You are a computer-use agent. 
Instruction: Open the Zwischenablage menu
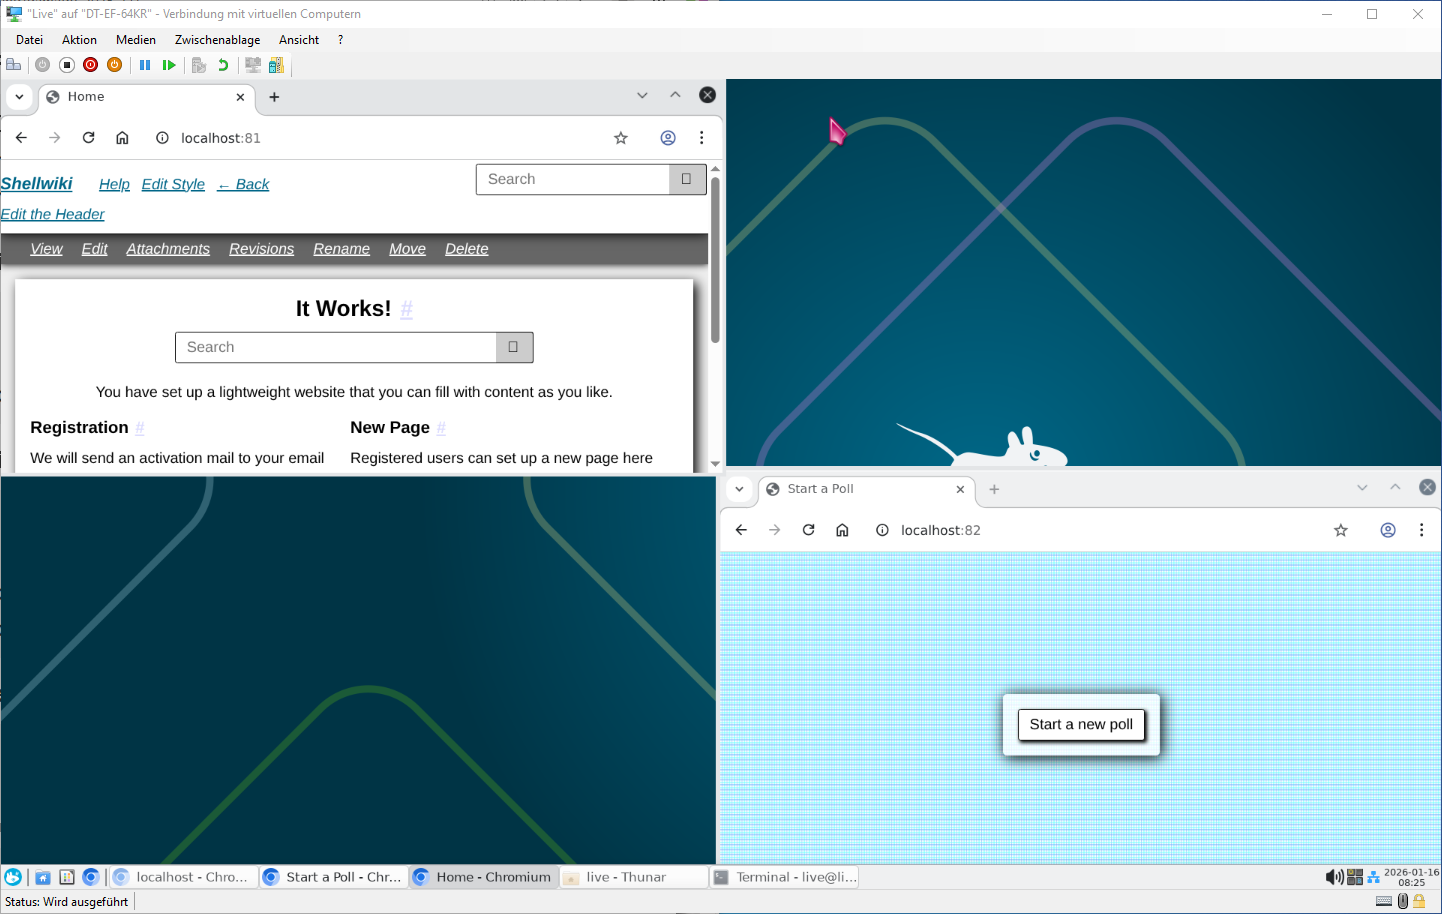click(217, 40)
